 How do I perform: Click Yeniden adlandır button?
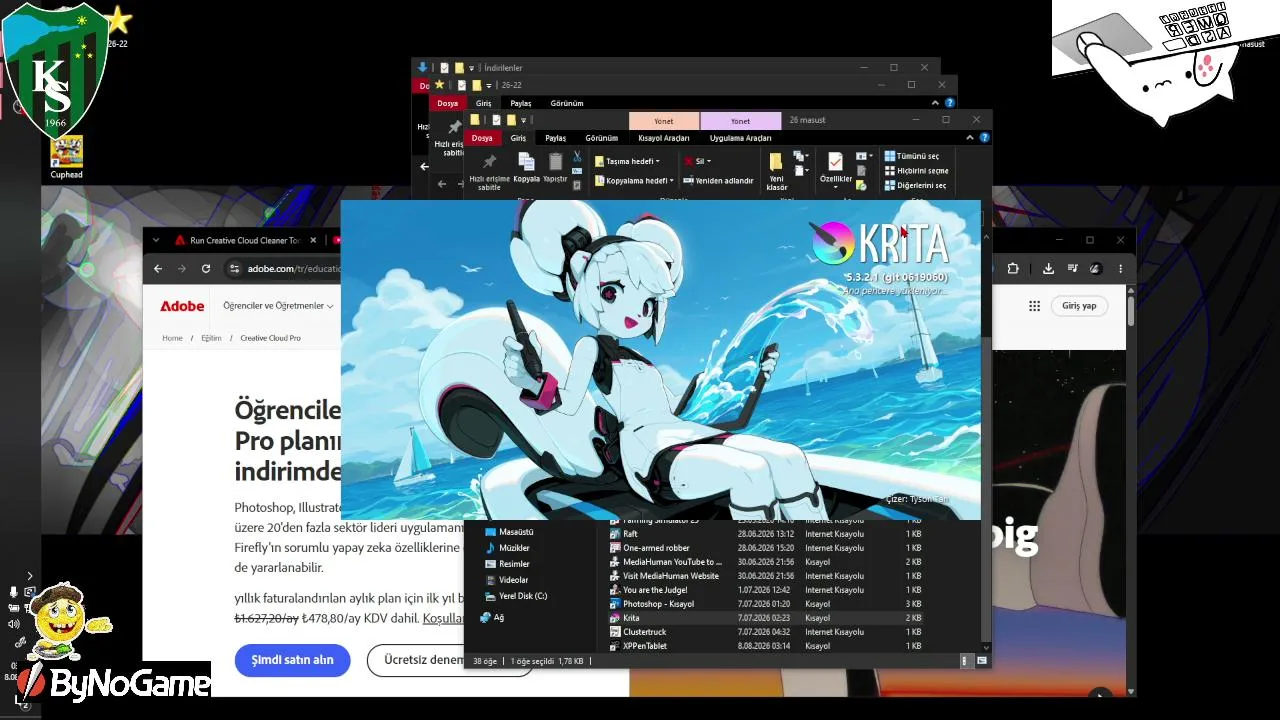click(719, 181)
